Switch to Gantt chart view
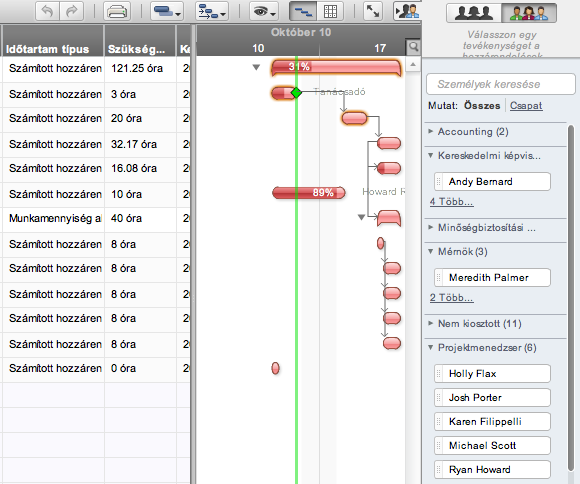Screen dimensions: 580x484 pos(303,11)
